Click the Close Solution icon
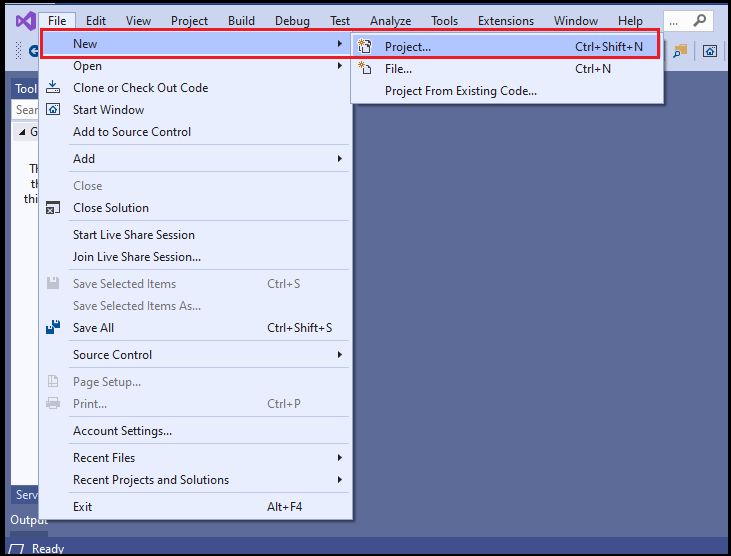The image size is (731, 556). [x=53, y=207]
